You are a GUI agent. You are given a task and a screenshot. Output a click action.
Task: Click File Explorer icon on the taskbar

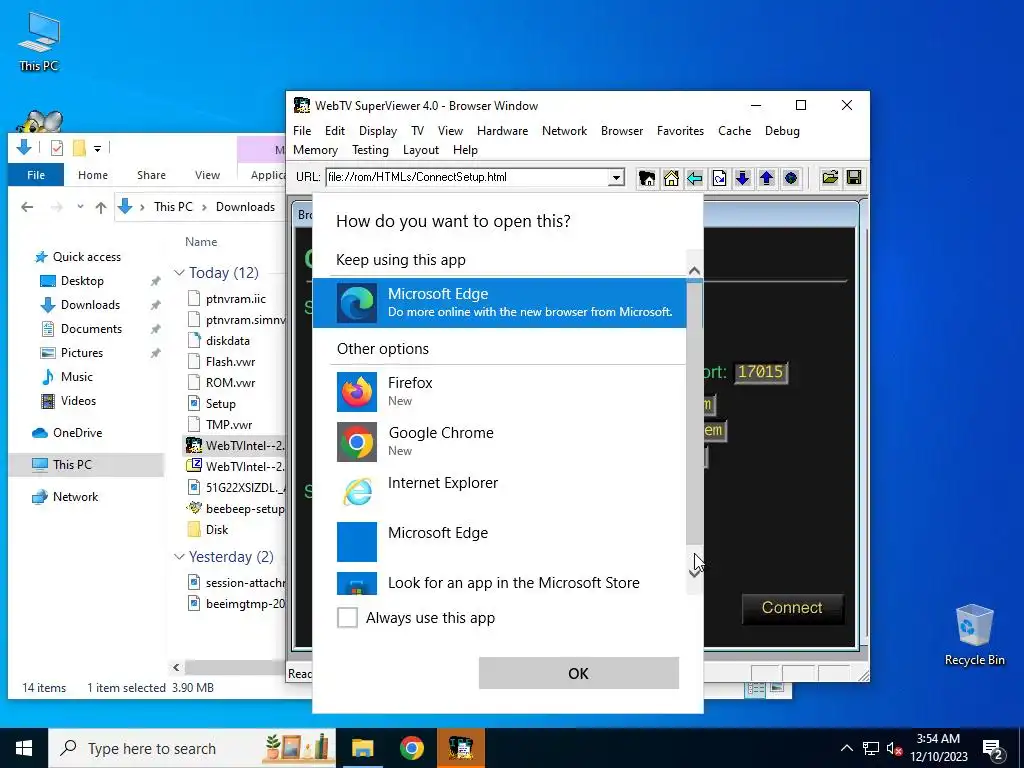(362, 748)
